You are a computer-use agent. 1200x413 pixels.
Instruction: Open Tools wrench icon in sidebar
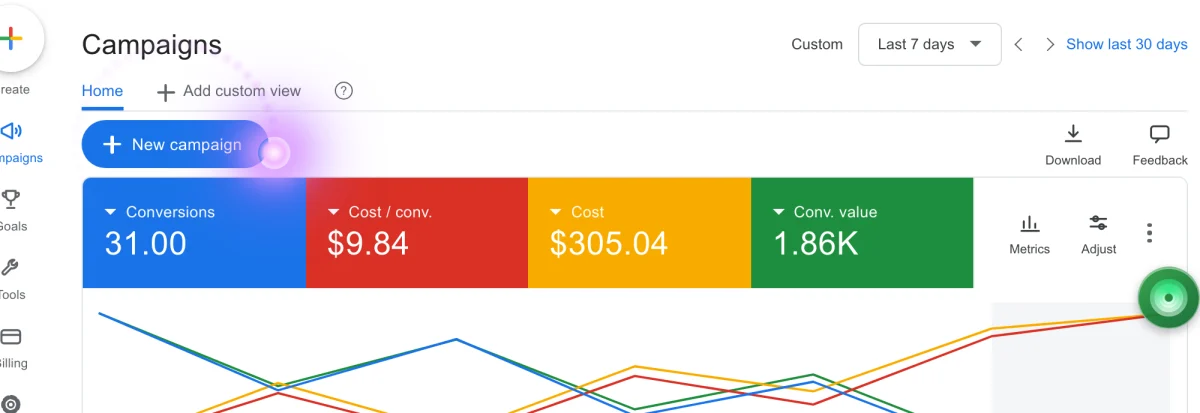[11, 267]
